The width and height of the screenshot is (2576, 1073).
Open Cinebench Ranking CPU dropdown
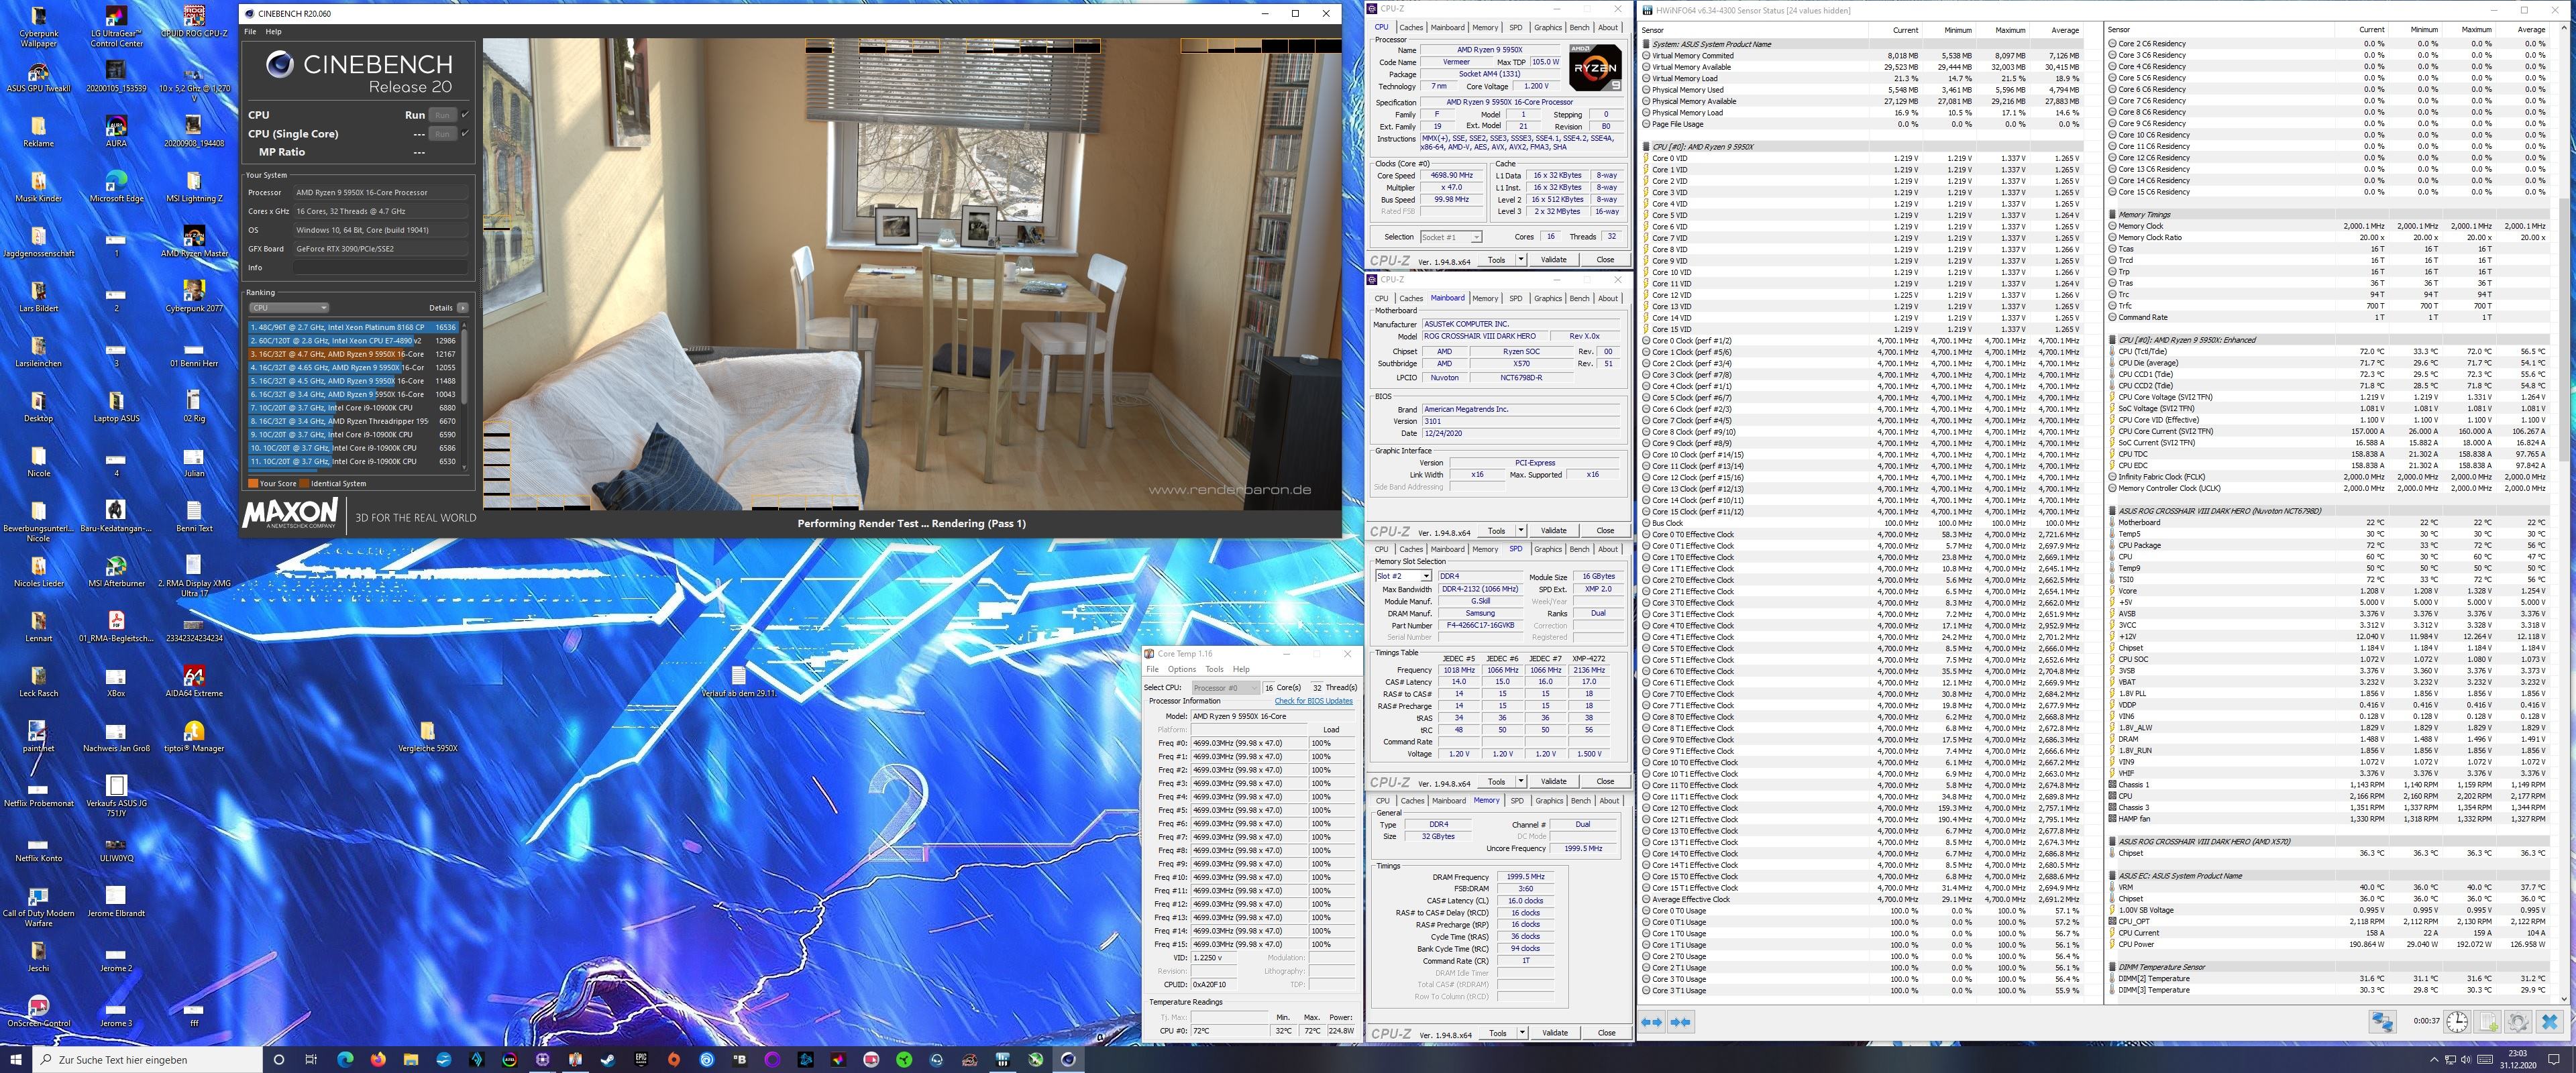[289, 308]
